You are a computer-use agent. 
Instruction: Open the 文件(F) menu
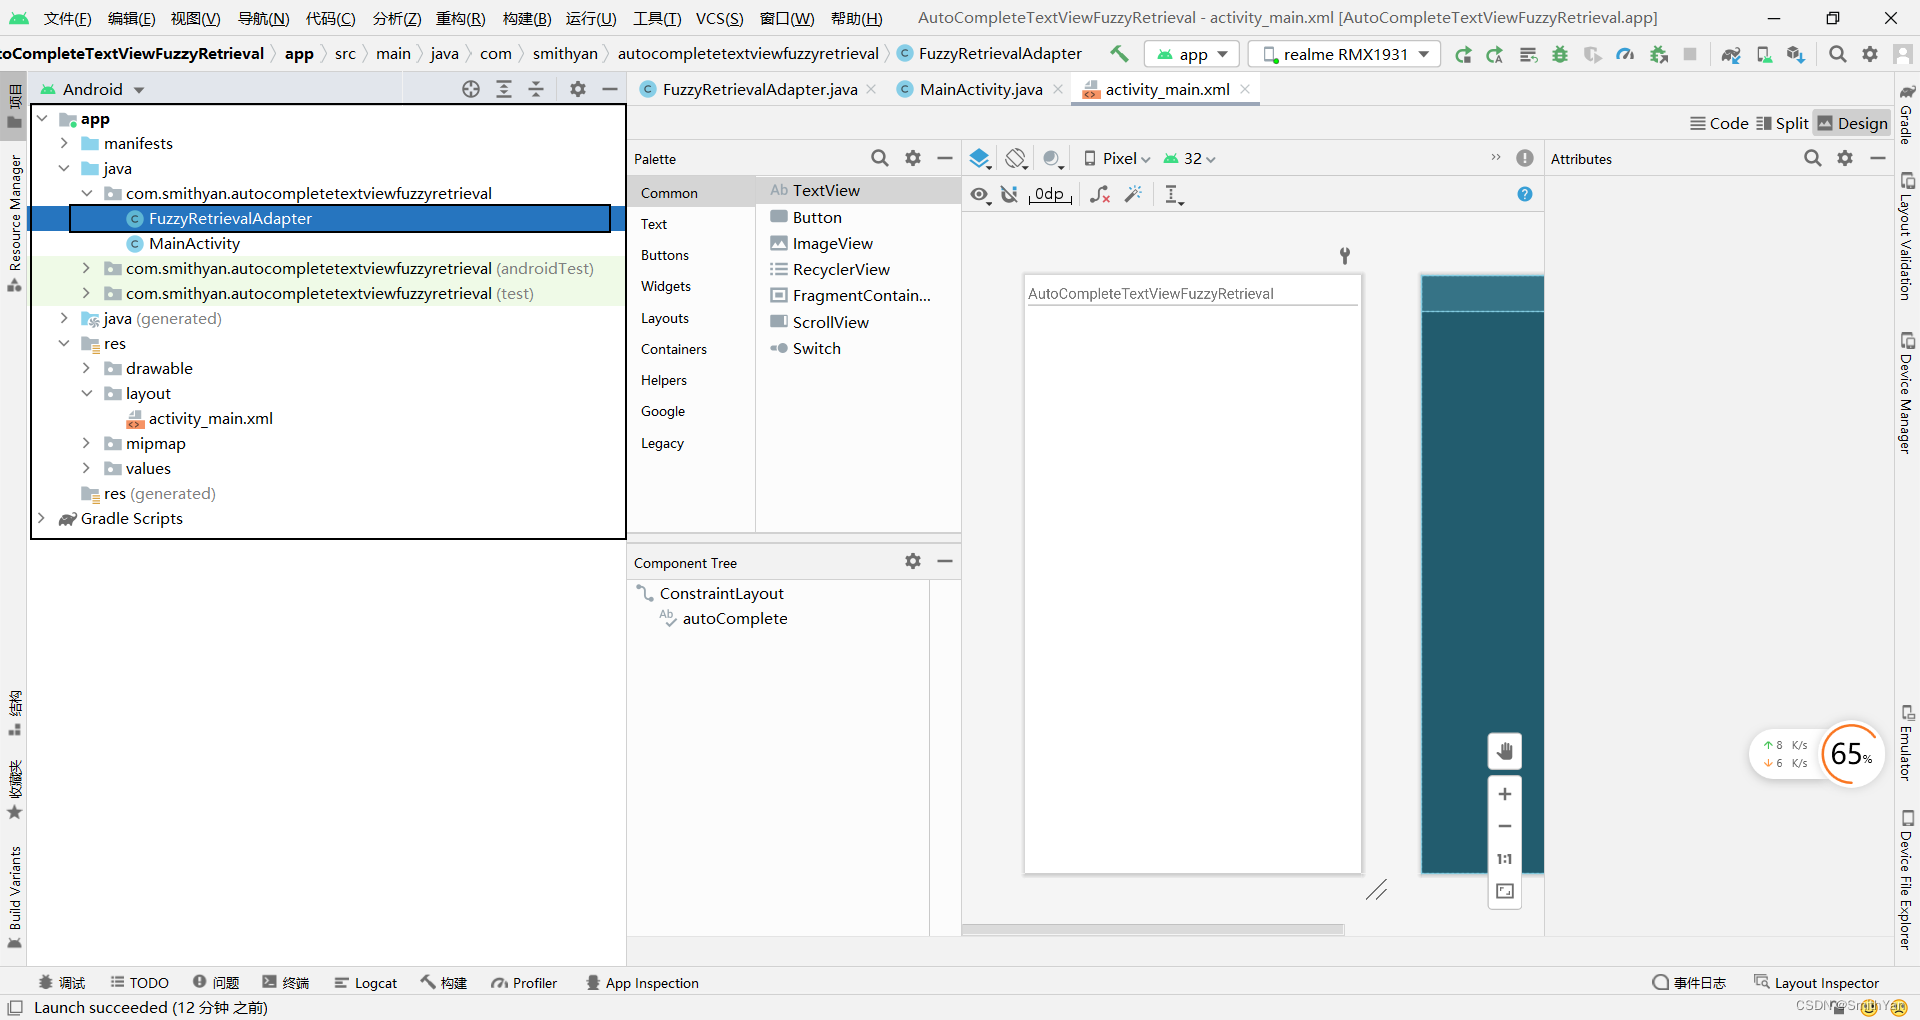67,18
